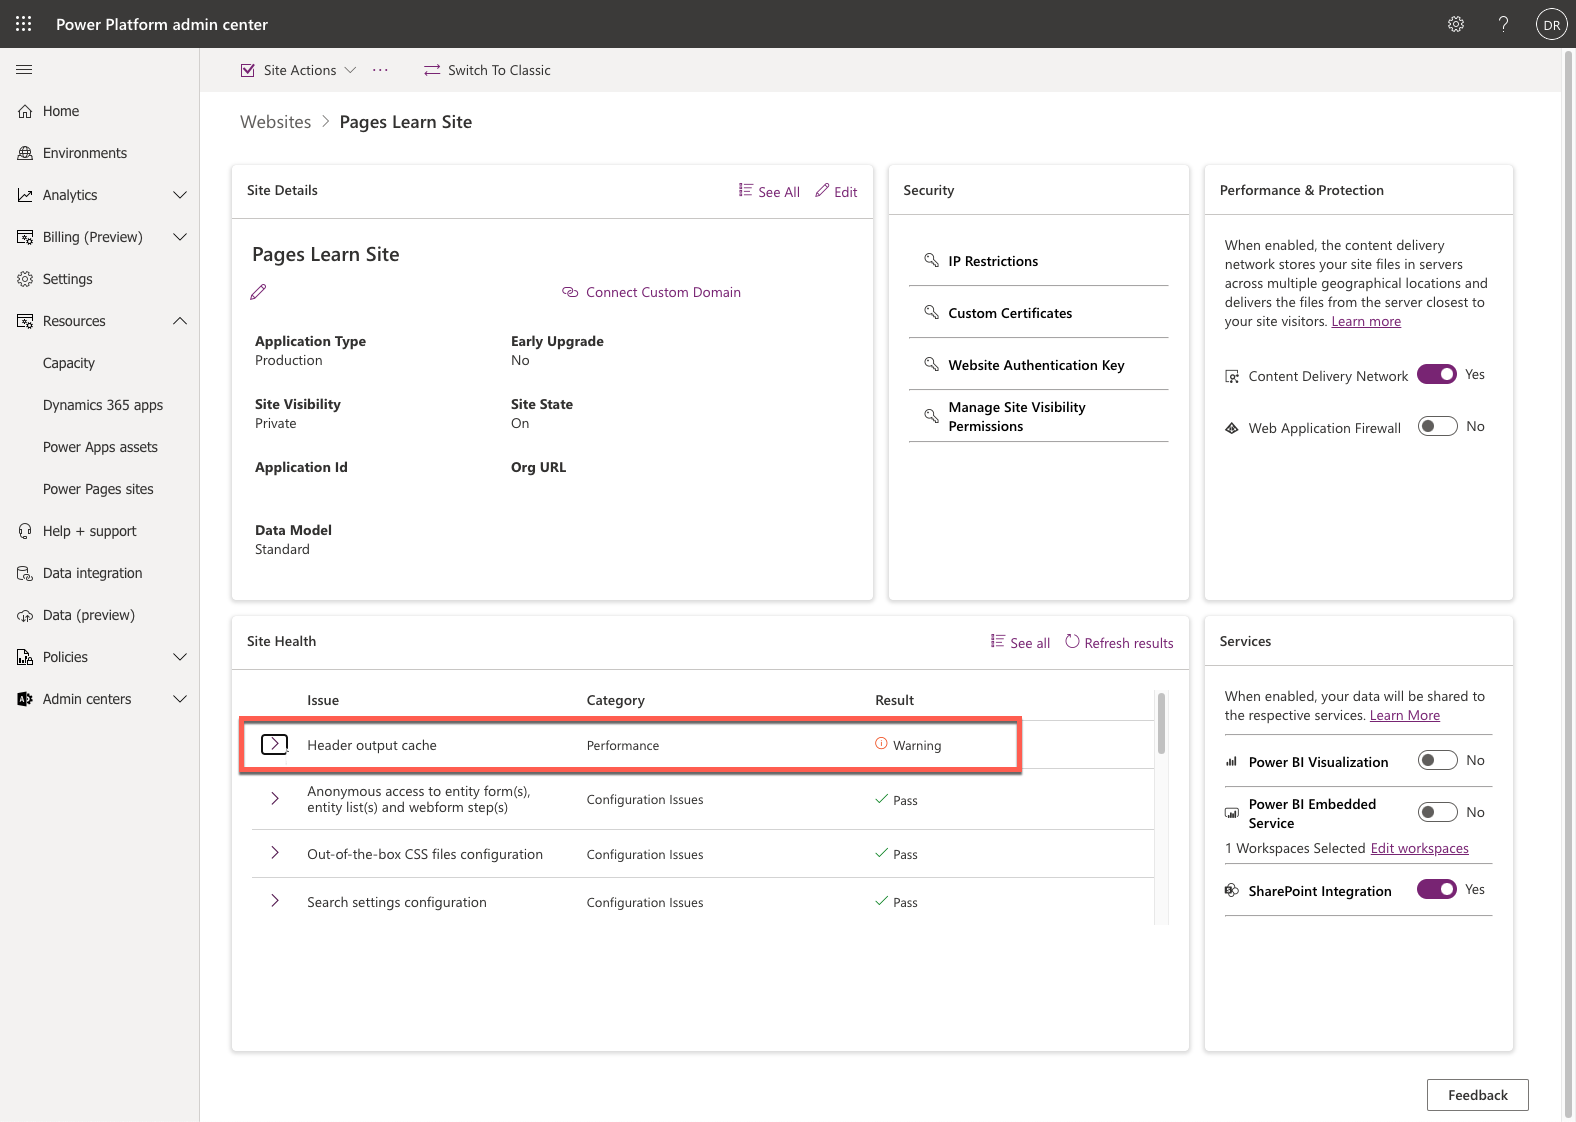
Task: Click Edit workspaces link
Action: point(1420,848)
